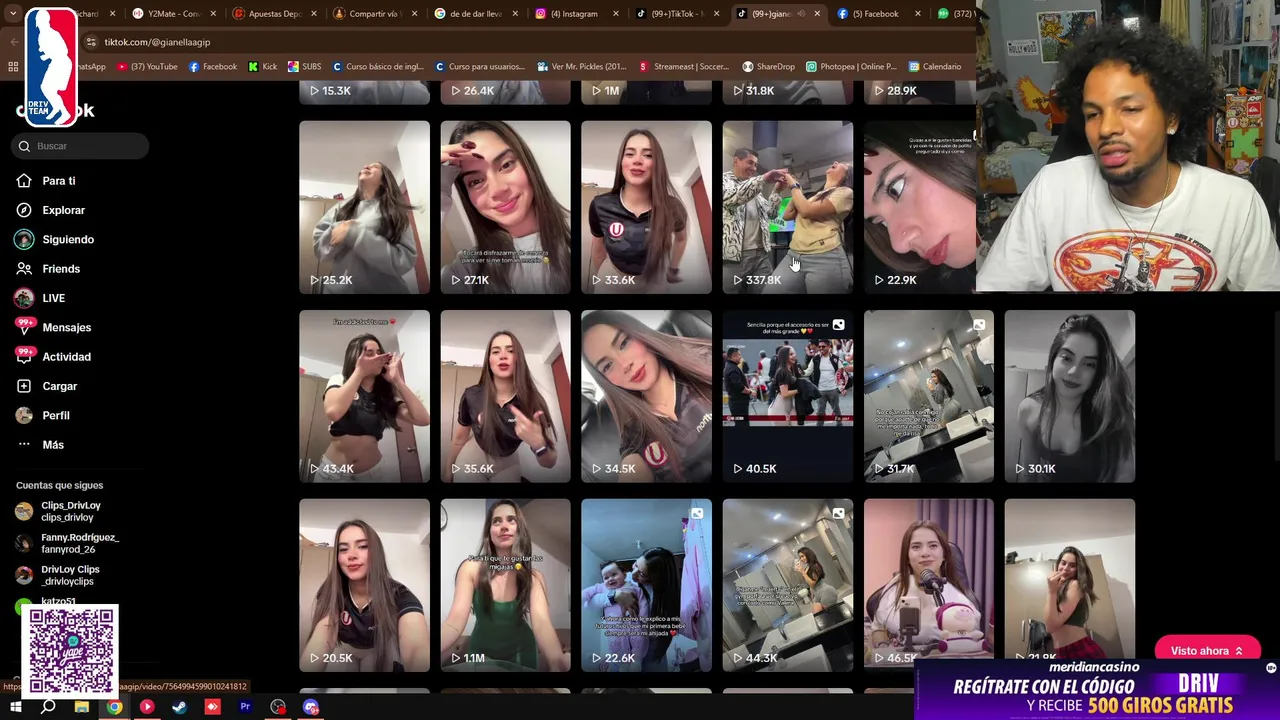Open the Explorar compass icon
Screen dimensions: 1280x720
point(24,210)
